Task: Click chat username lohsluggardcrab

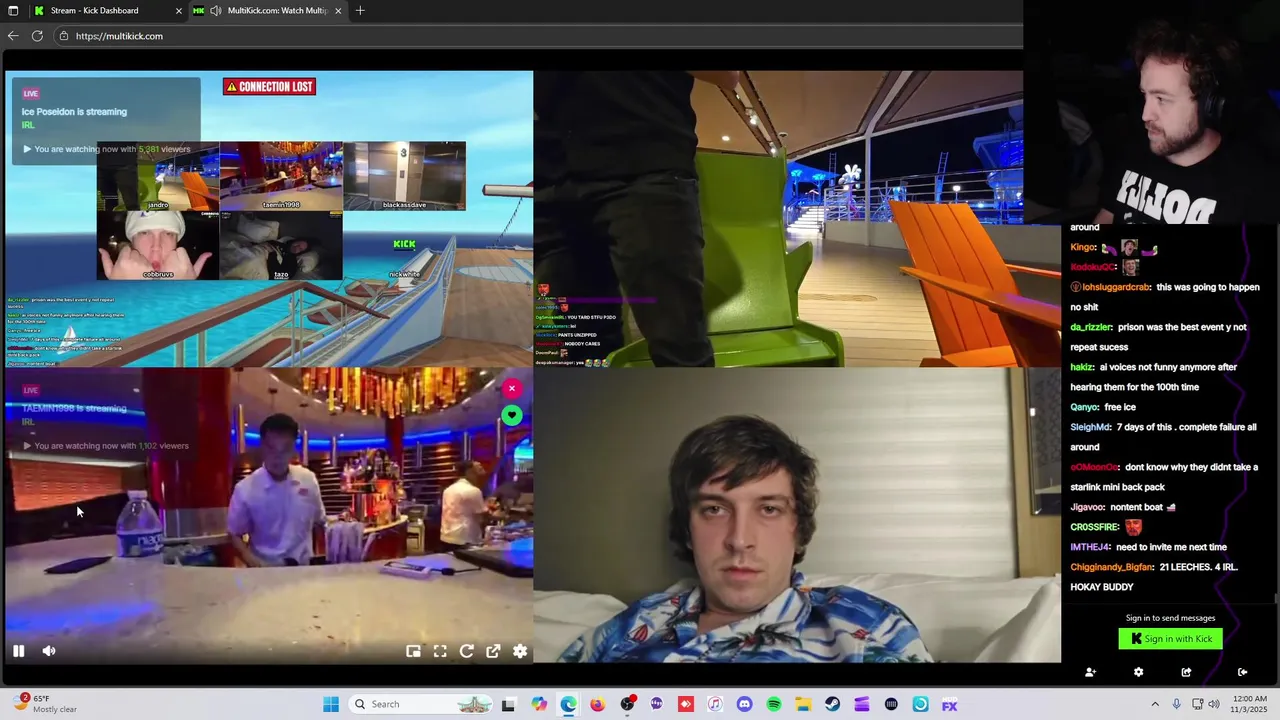Action: tap(1116, 287)
